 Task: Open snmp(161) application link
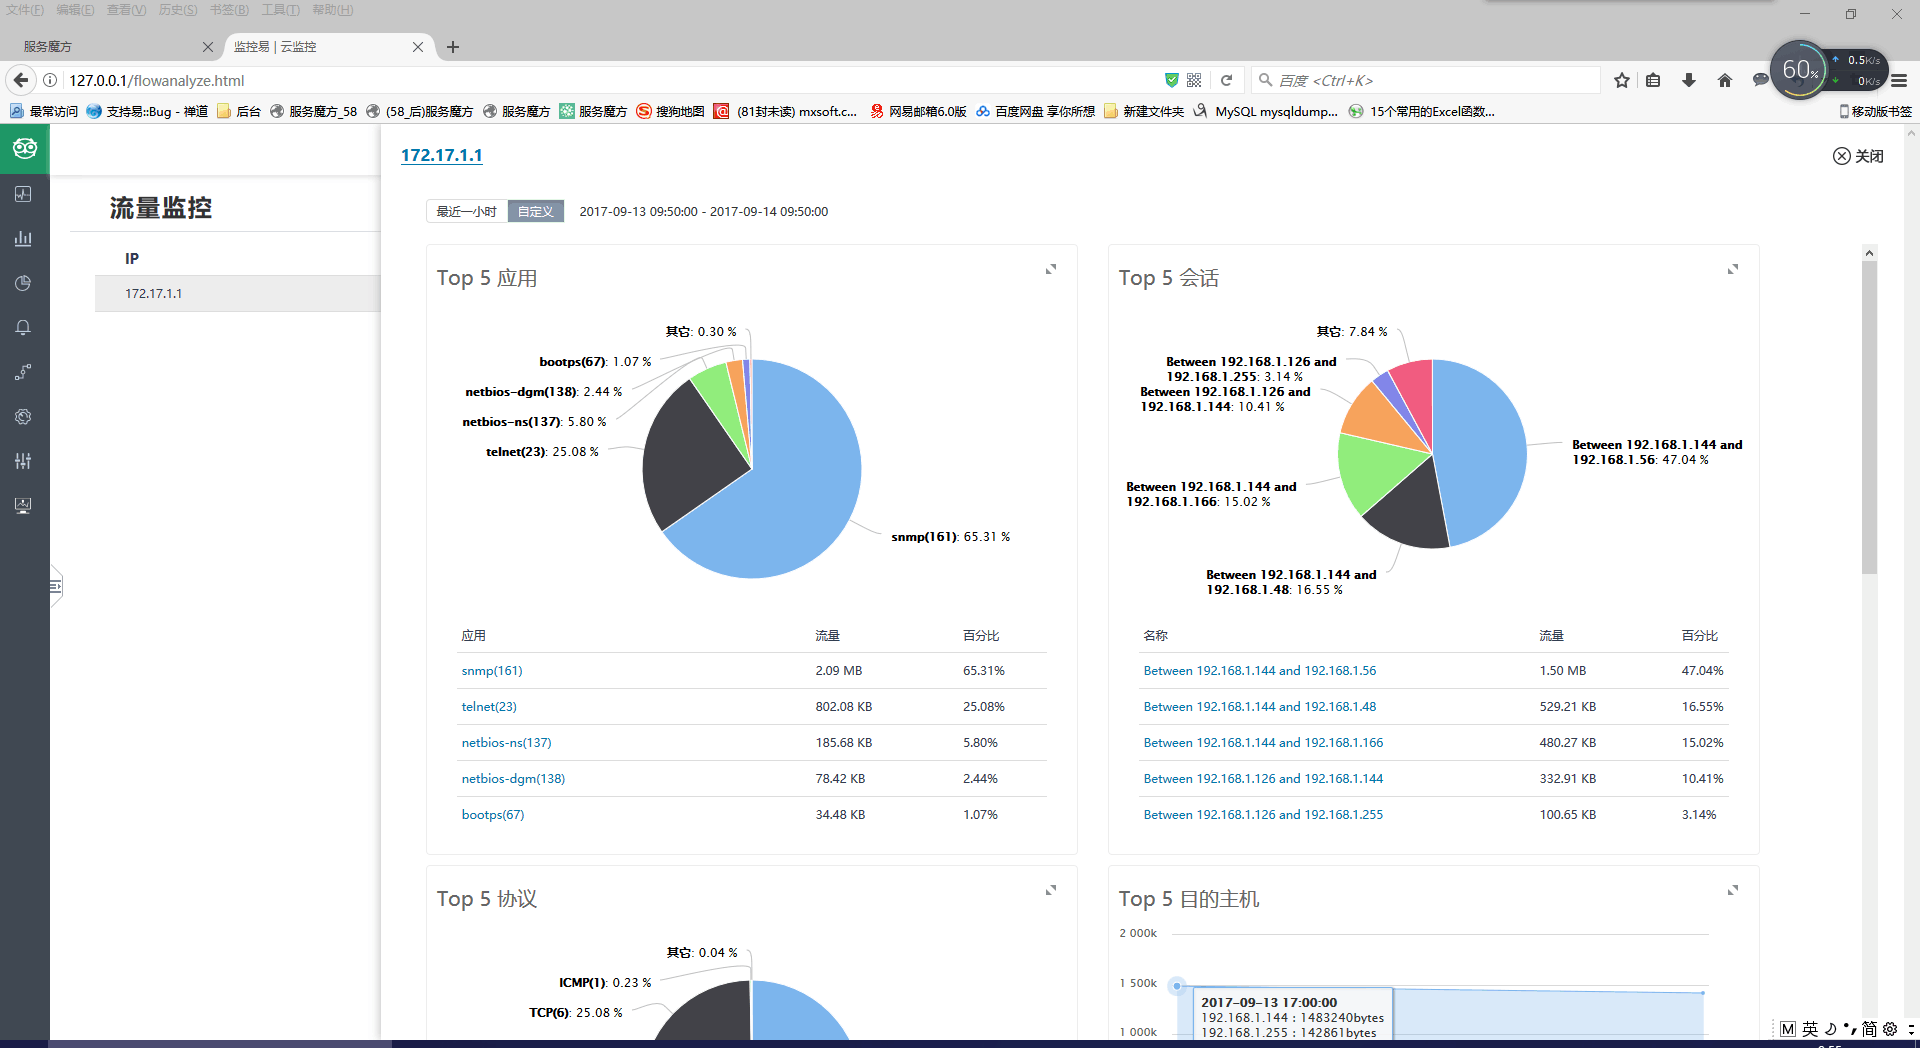click(492, 671)
